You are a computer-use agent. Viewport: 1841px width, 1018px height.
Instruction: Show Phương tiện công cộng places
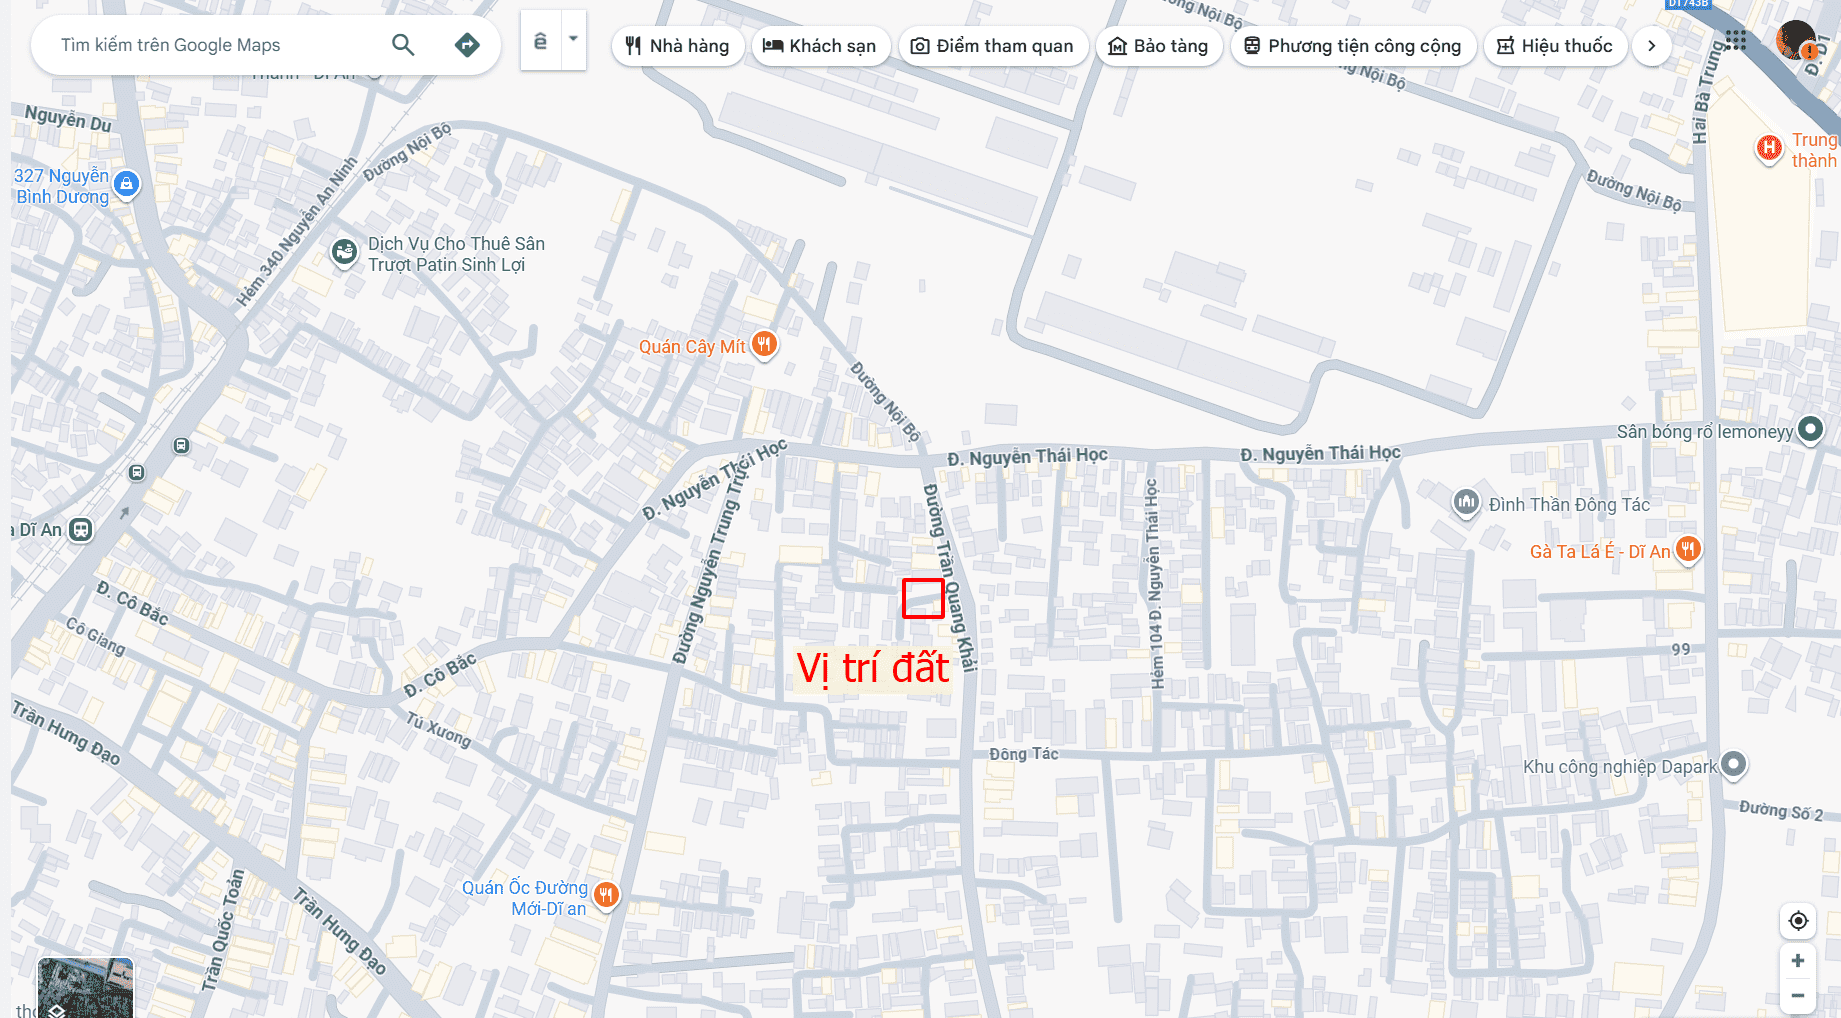coord(1353,46)
